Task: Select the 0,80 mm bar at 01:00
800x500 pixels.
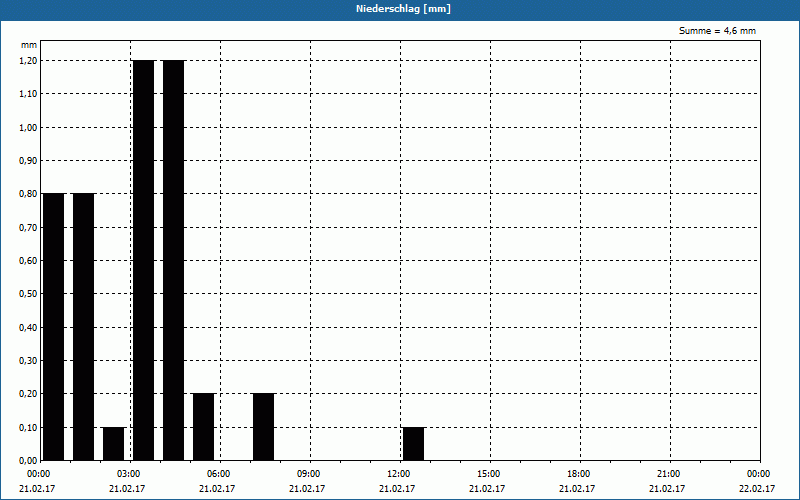Action: [84, 327]
